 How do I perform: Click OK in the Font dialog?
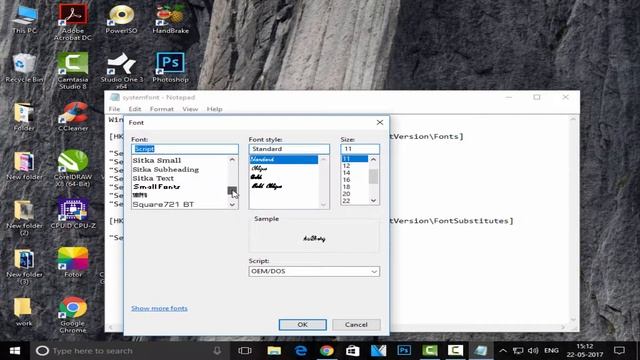302,324
